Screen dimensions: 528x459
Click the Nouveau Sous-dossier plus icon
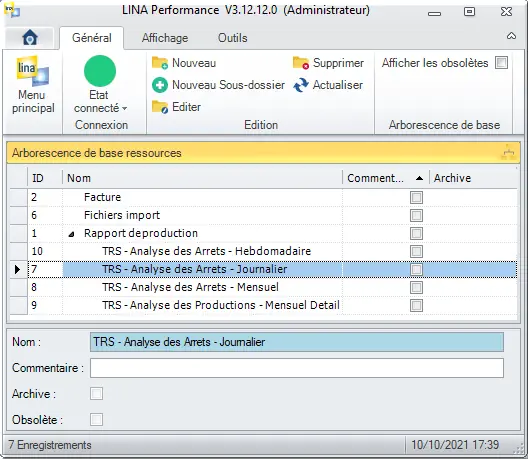click(160, 85)
